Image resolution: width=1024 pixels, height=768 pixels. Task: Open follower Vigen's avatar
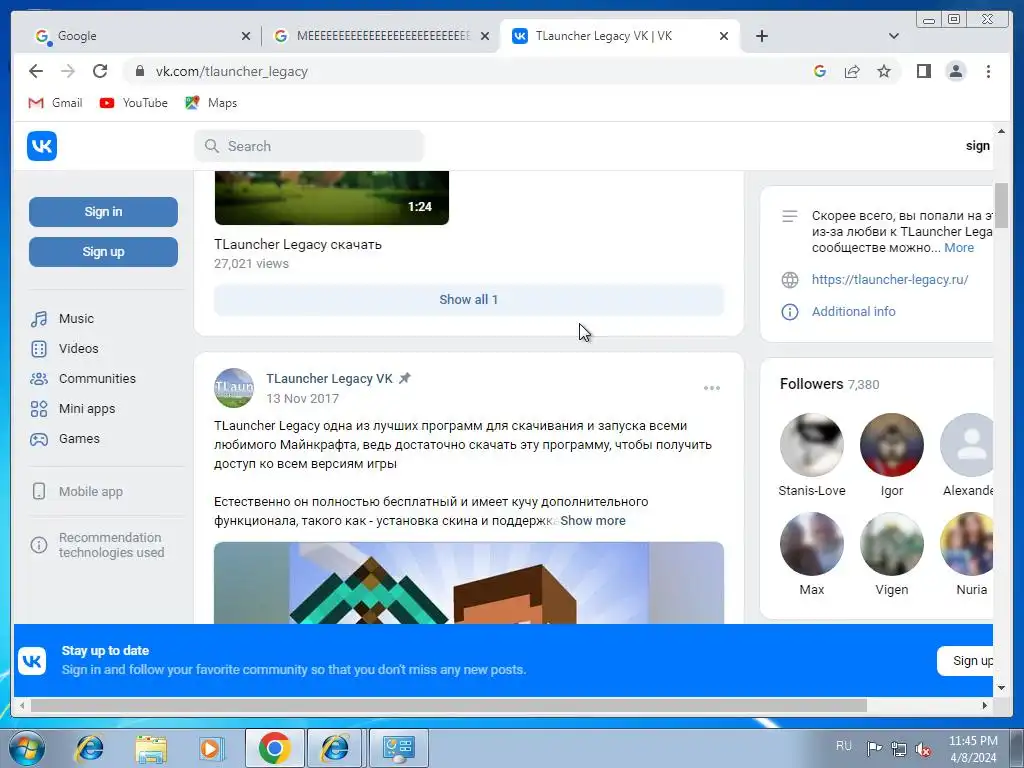click(x=891, y=544)
